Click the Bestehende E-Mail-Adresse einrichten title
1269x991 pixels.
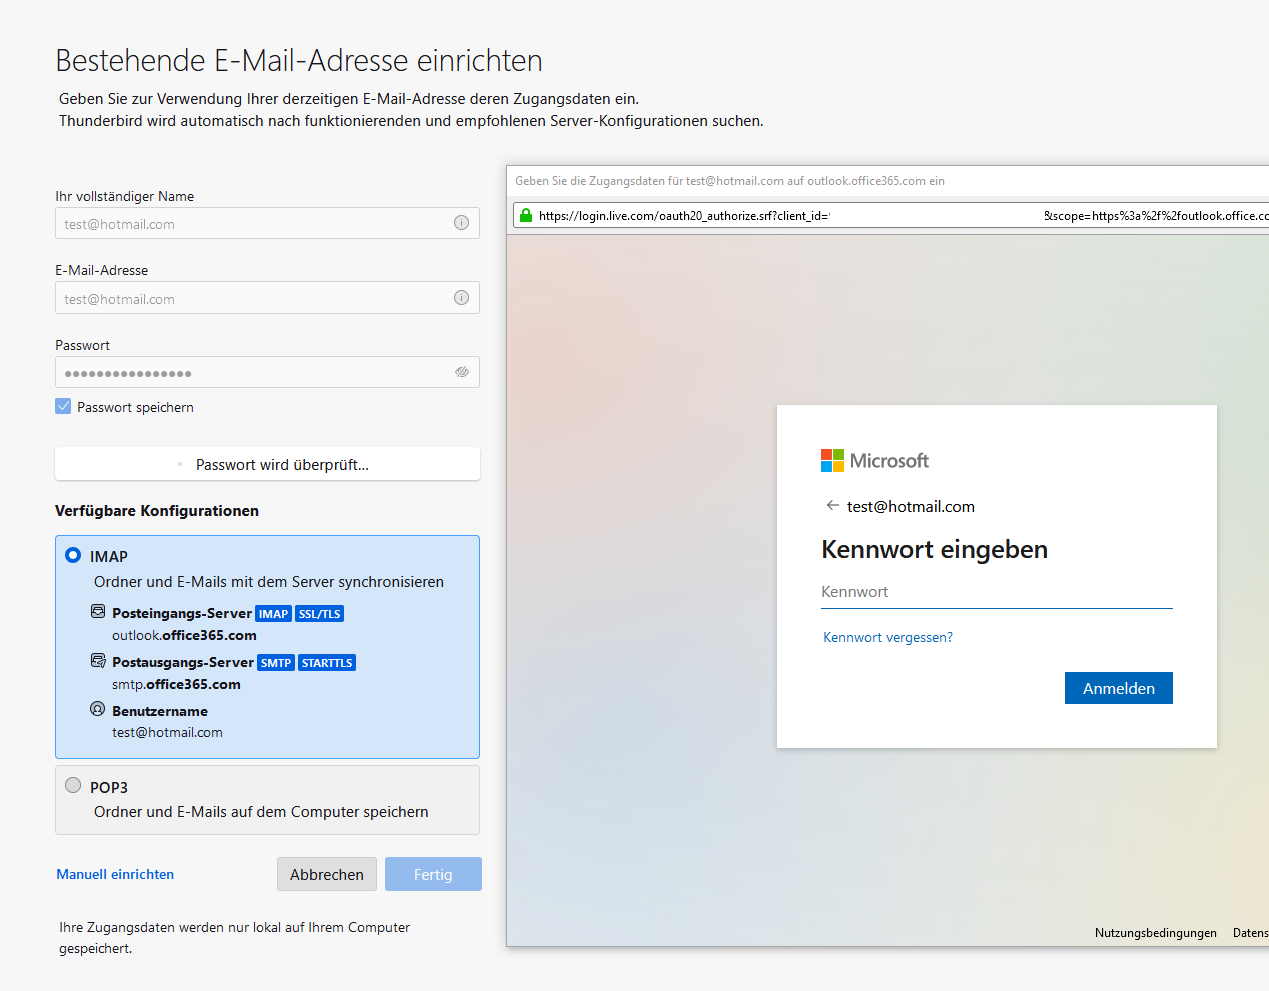tap(299, 61)
